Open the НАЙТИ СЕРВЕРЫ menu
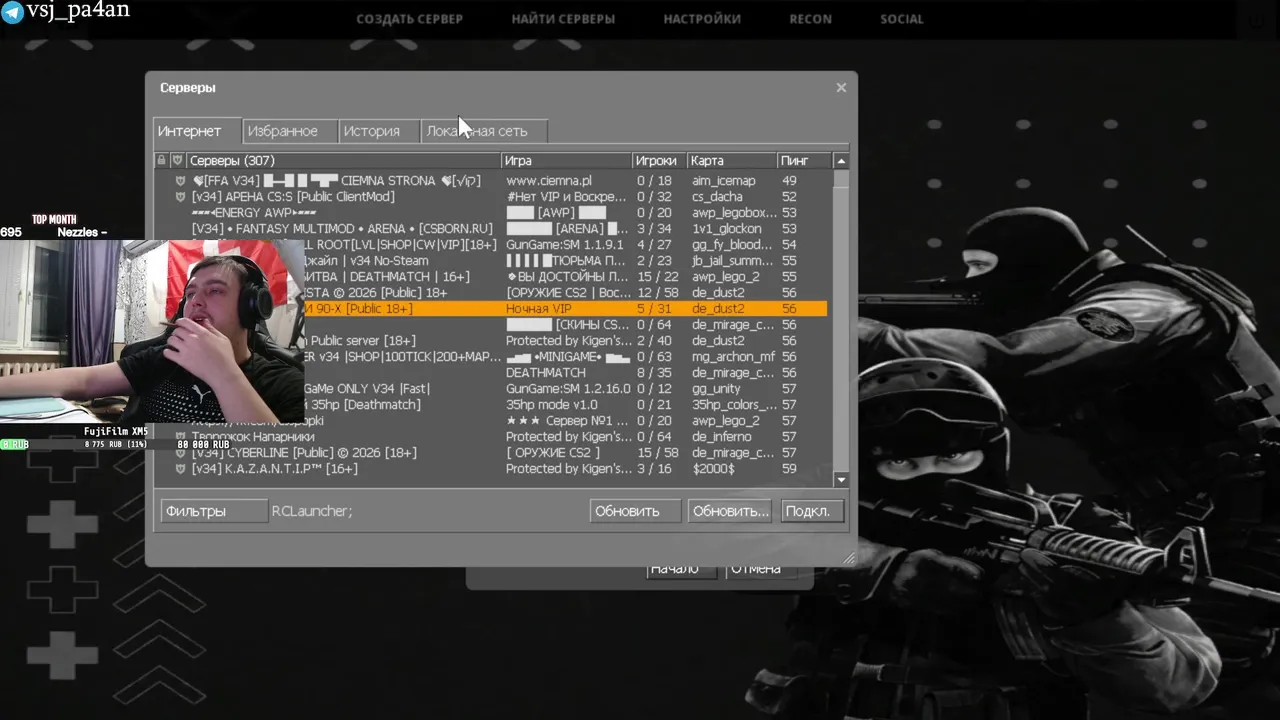This screenshot has width=1280, height=720. click(563, 19)
